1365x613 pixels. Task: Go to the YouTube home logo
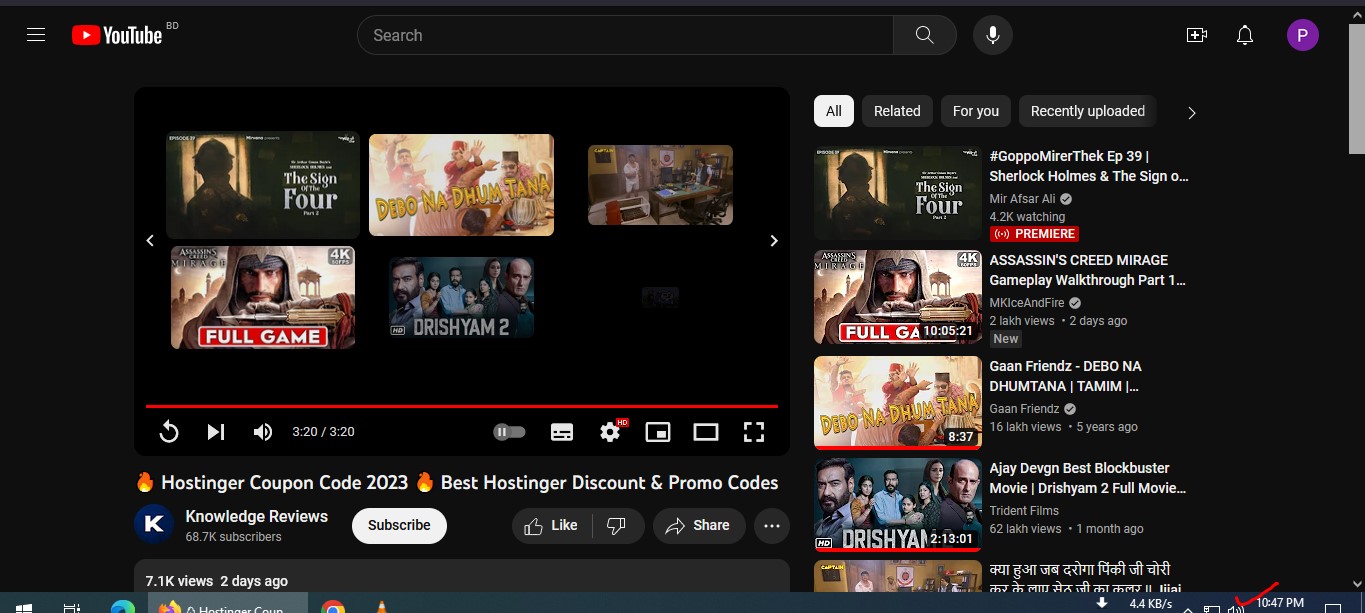pyautogui.click(x=117, y=35)
